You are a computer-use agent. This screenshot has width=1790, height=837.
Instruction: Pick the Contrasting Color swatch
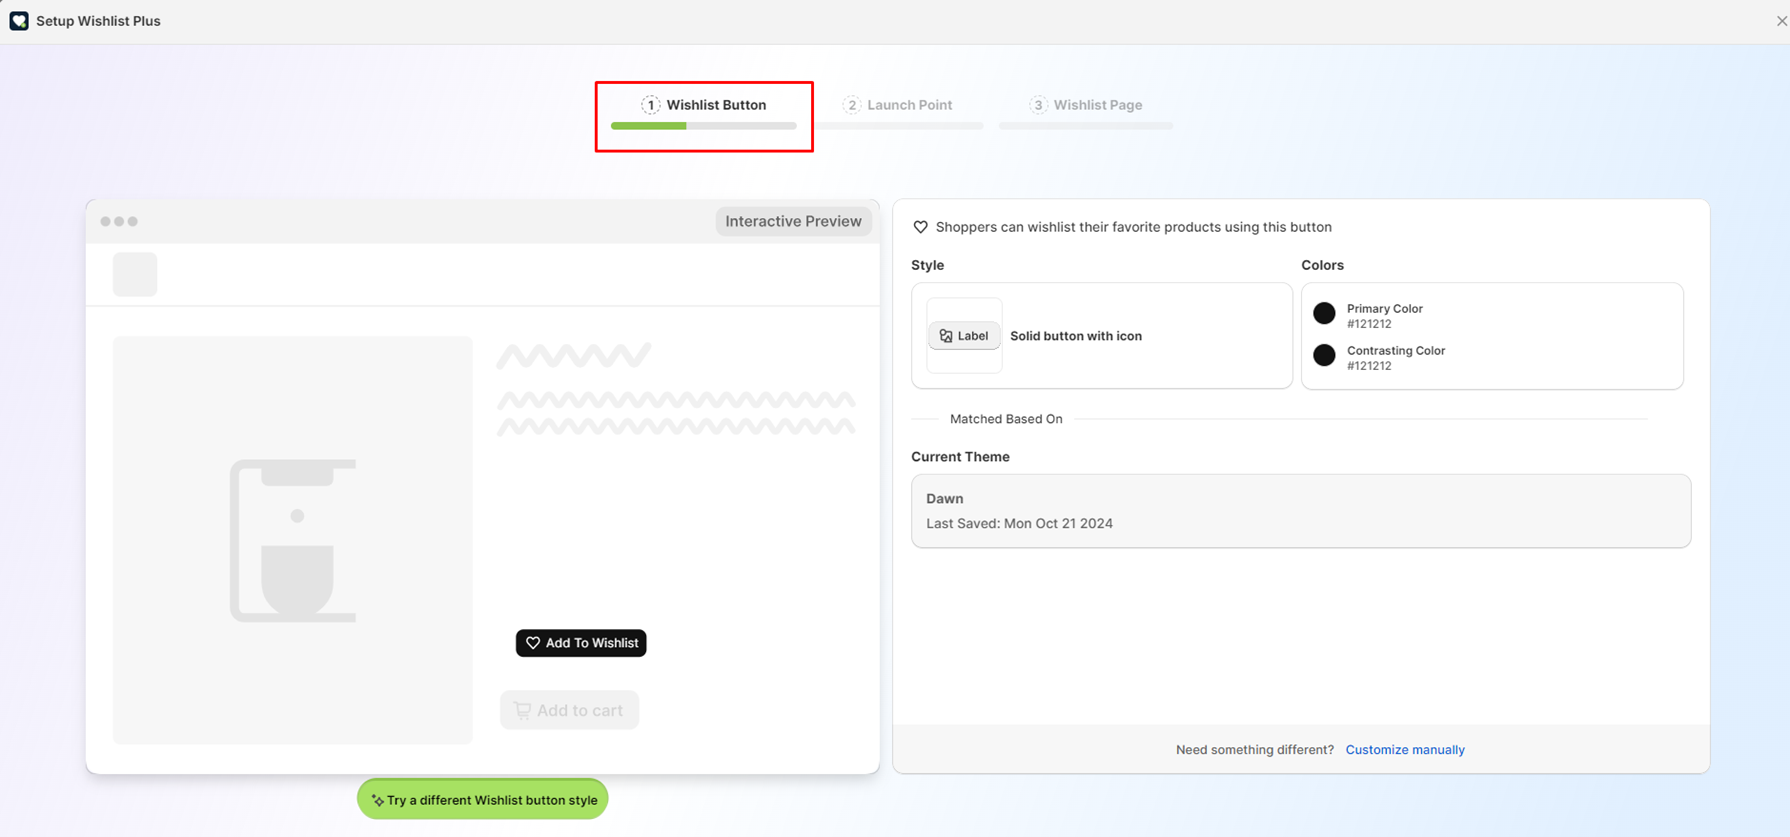coord(1324,356)
